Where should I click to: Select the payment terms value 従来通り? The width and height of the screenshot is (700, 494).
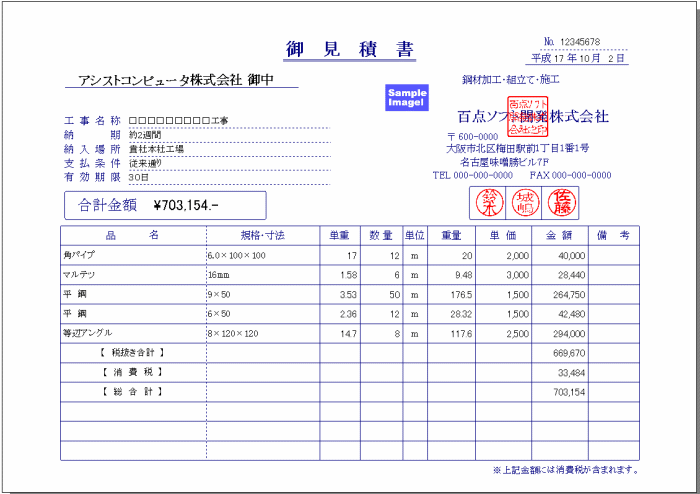146,163
